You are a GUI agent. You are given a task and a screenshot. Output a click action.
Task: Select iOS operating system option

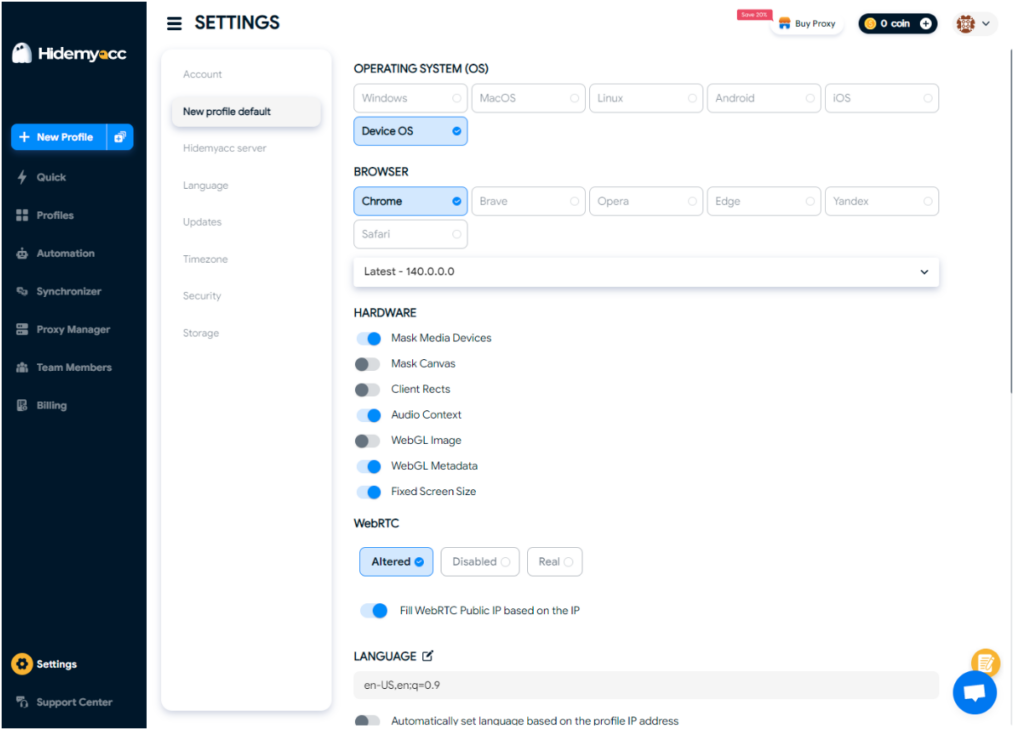882,98
